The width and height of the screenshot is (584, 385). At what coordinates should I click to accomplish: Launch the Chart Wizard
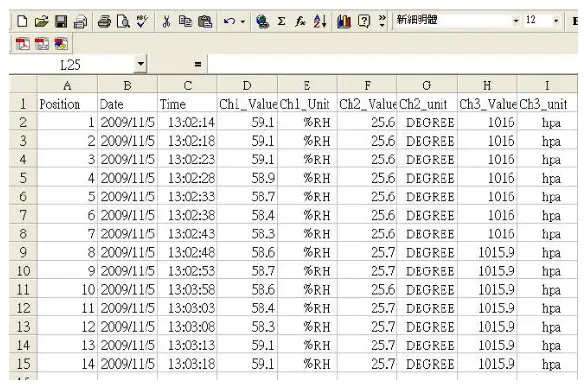344,22
